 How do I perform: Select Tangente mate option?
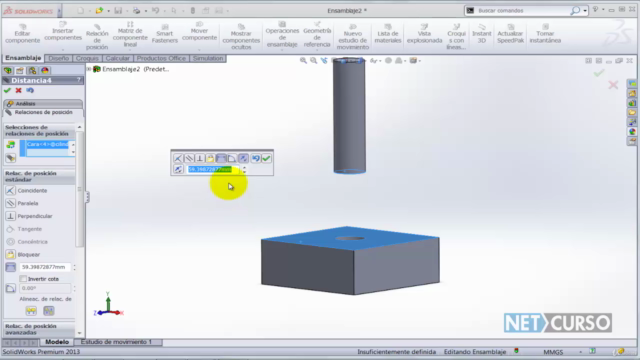(24, 229)
